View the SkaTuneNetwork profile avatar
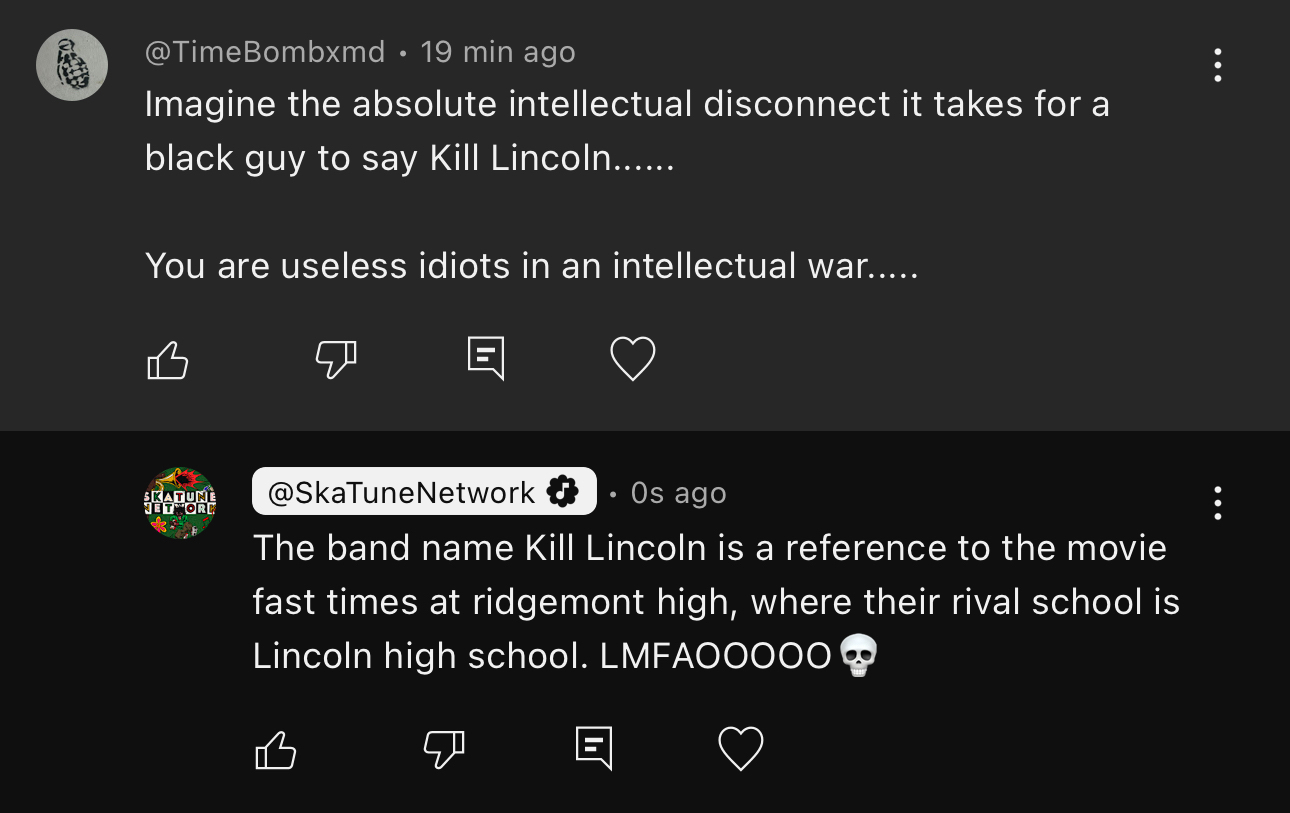The image size is (1290, 813). pyautogui.click(x=180, y=503)
